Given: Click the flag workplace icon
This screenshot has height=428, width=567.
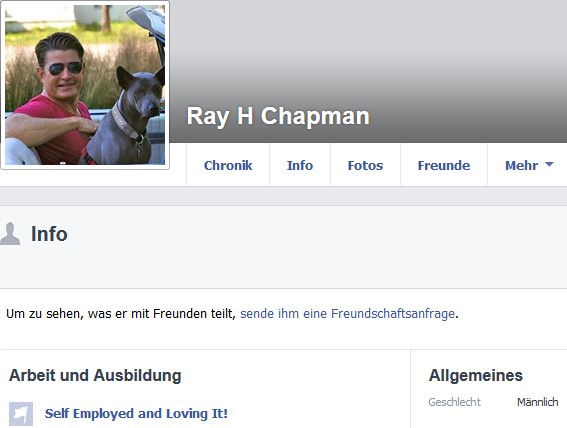Looking at the screenshot, I should tap(21, 414).
